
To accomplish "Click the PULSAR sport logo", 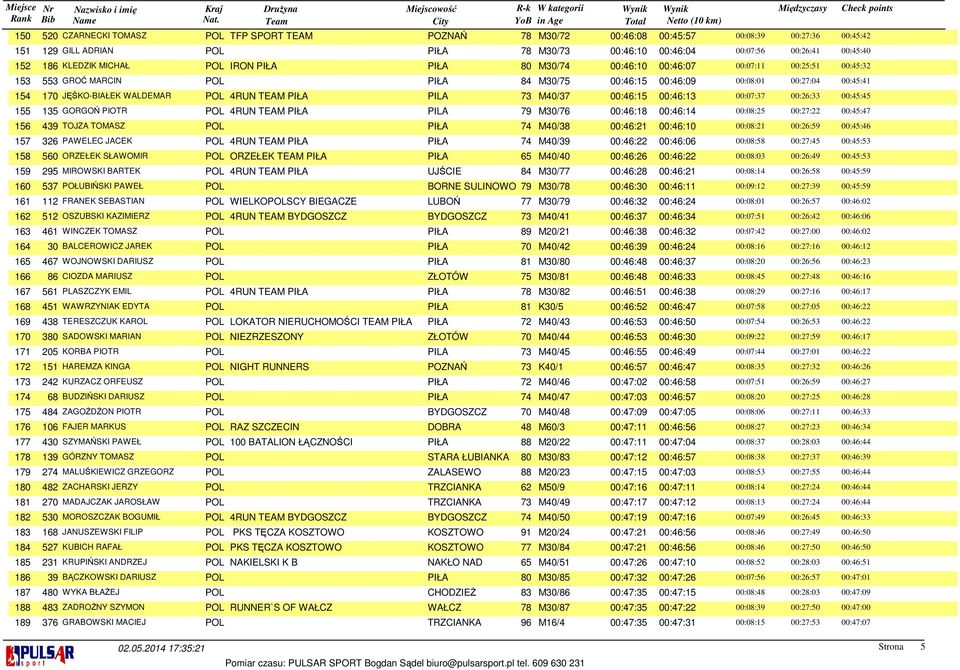I will [x=40, y=655].
